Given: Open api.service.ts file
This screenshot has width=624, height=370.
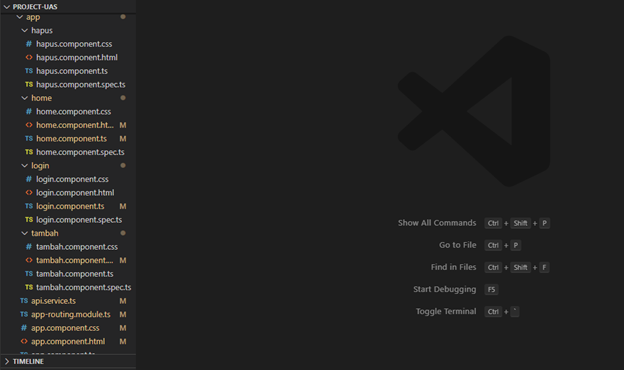Looking at the screenshot, I should (54, 301).
